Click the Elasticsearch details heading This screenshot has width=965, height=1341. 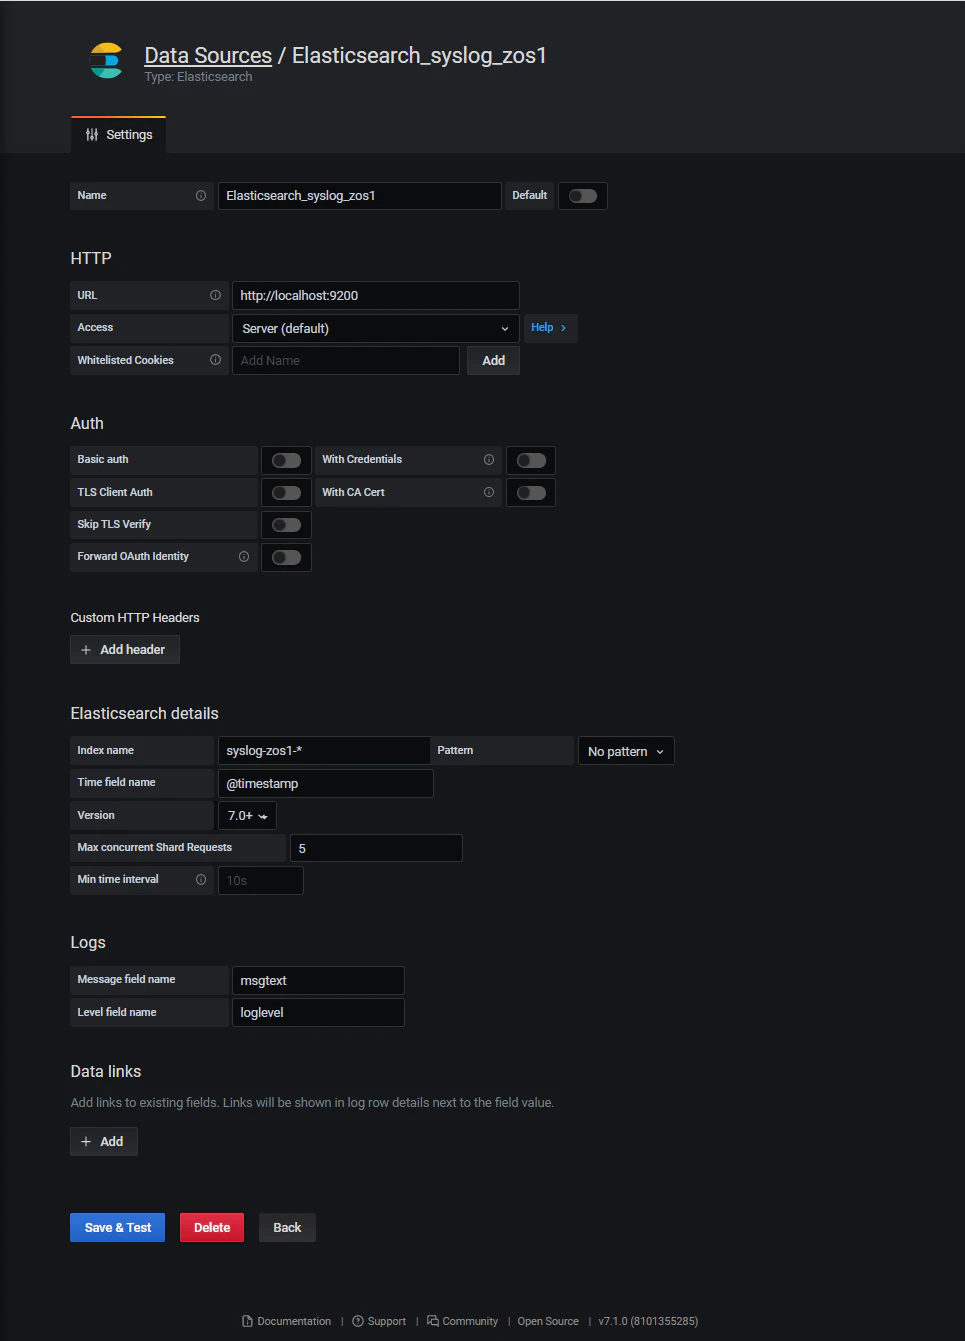tap(144, 714)
